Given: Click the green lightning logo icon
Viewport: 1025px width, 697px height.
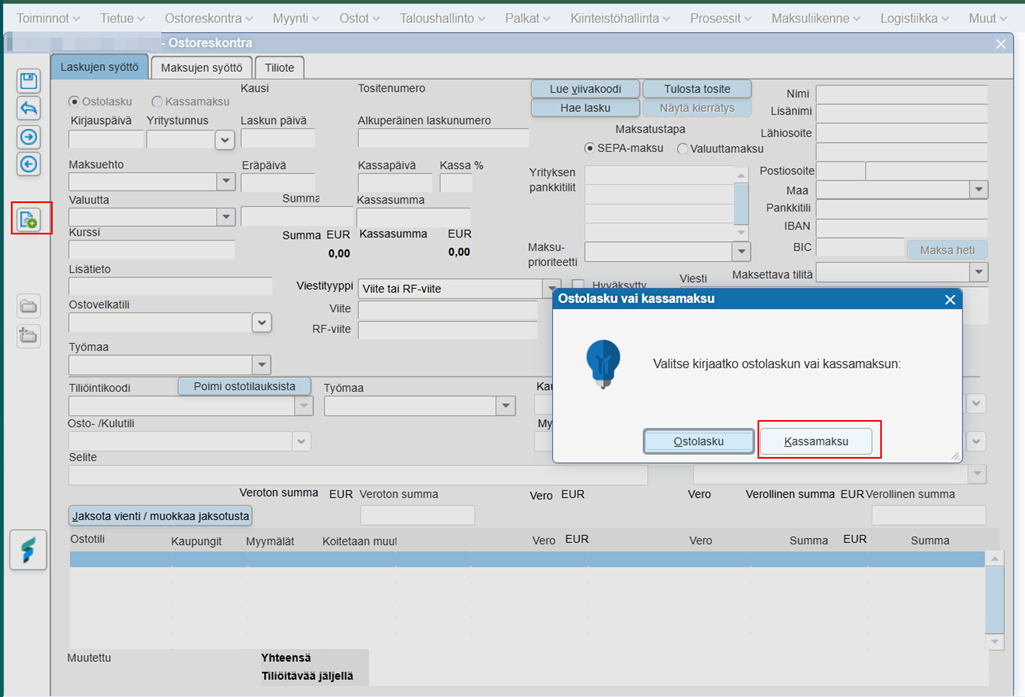Looking at the screenshot, I should [28, 550].
